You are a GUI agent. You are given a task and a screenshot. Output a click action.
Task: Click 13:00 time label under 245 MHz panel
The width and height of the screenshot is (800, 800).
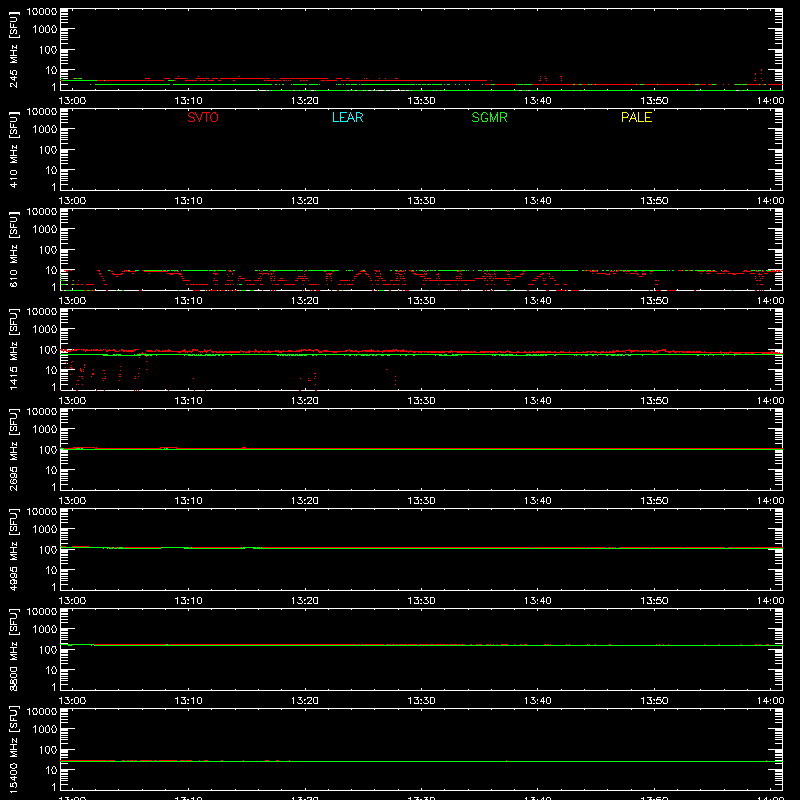[72, 101]
